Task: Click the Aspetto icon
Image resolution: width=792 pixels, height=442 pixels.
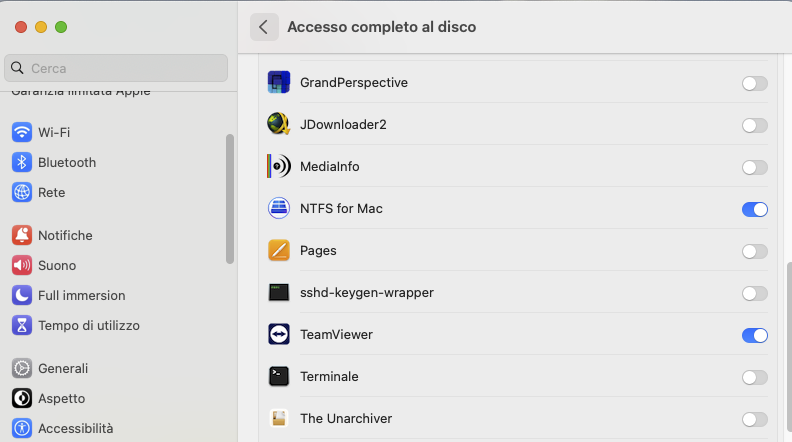Action: tap(22, 399)
